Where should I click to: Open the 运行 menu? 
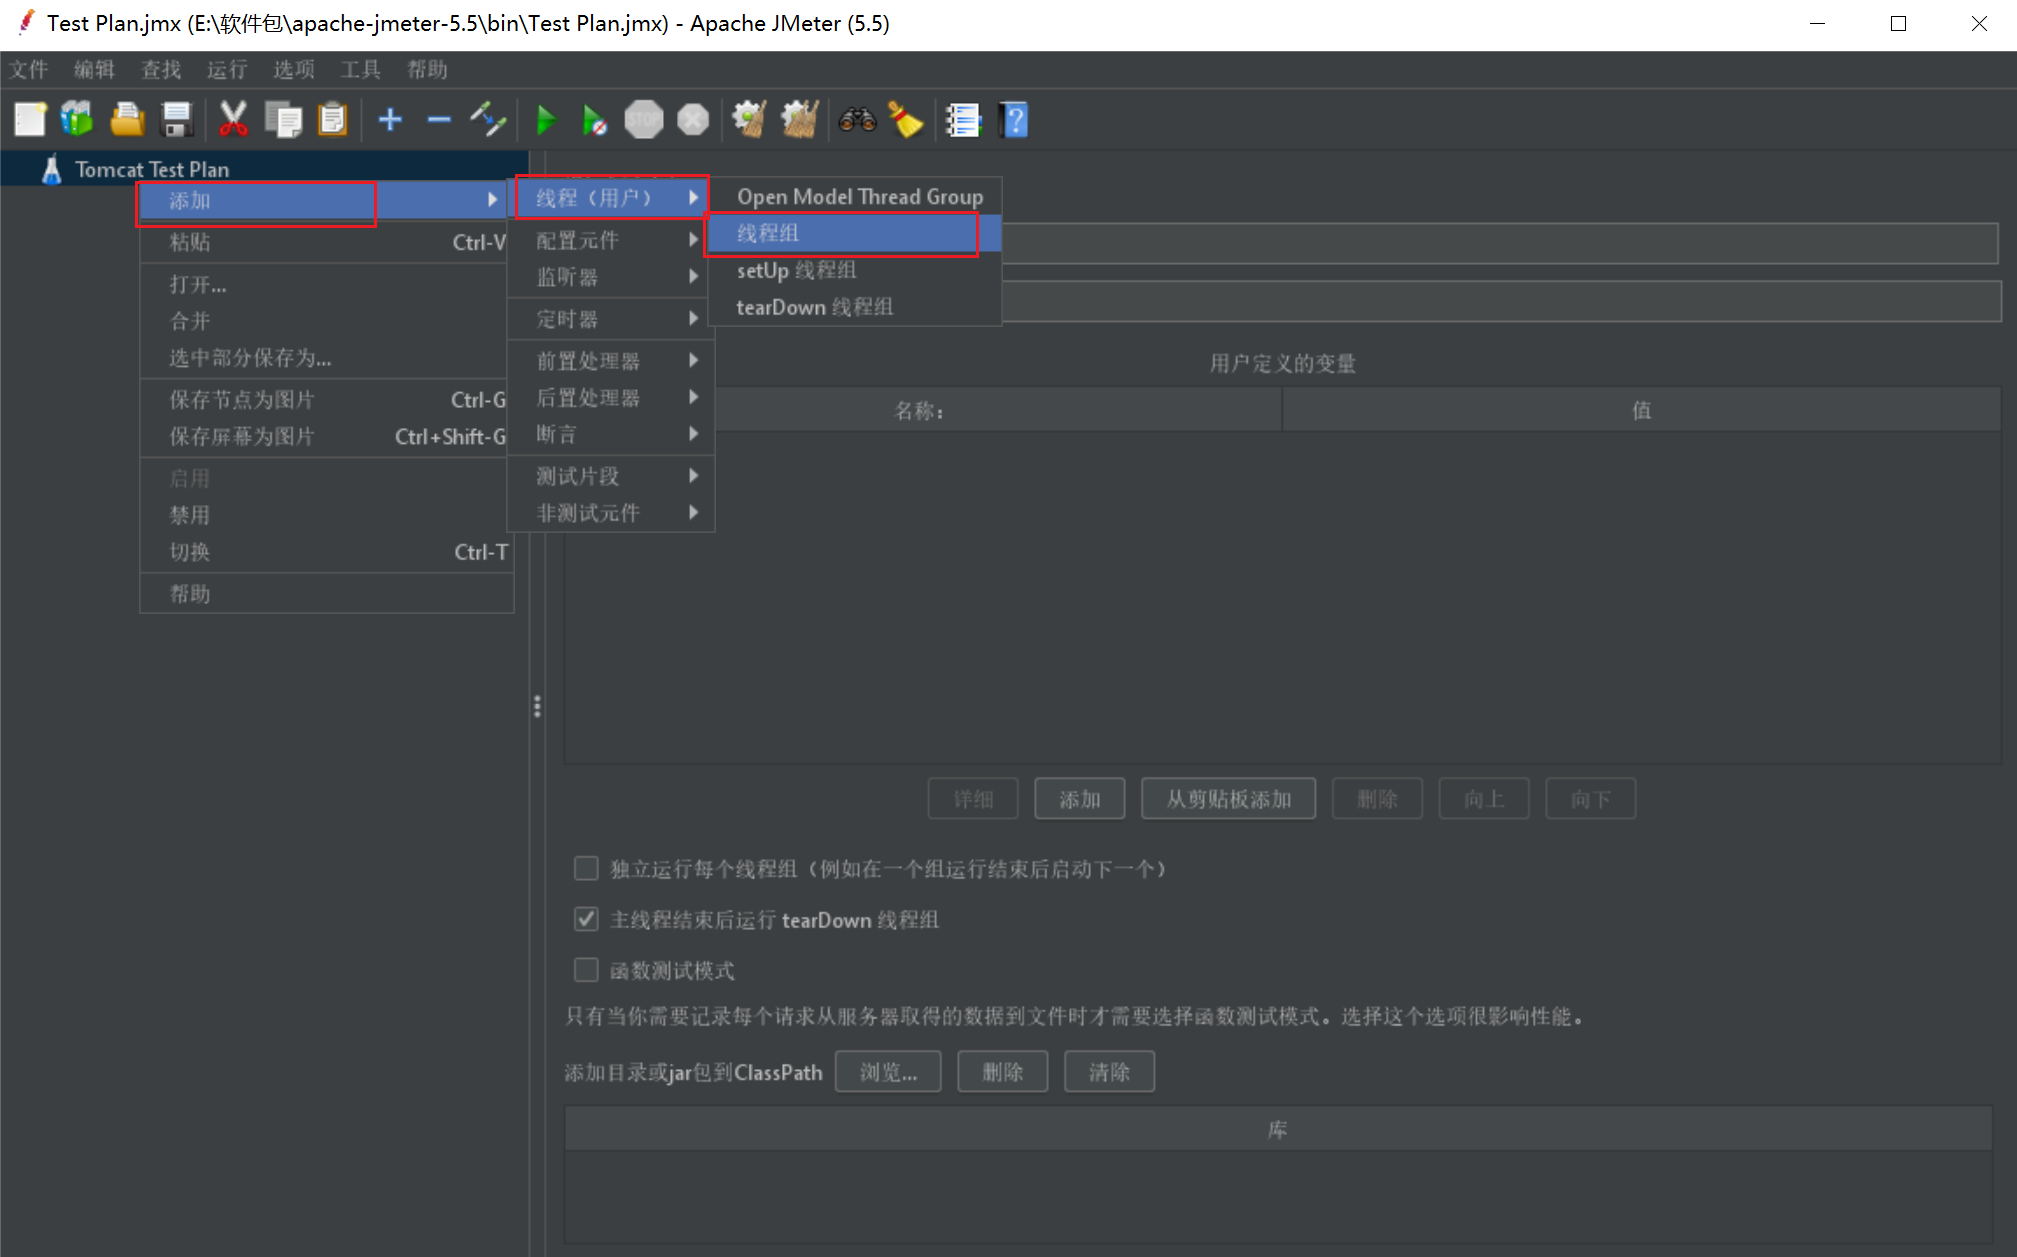point(227,69)
